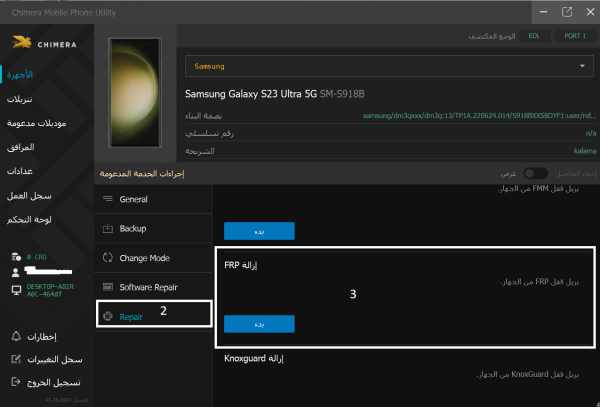600x407 pixels.
Task: Open the Samsung brand dropdown
Action: click(x=389, y=66)
